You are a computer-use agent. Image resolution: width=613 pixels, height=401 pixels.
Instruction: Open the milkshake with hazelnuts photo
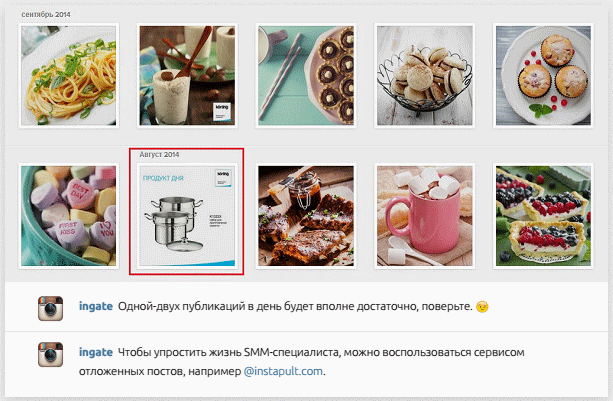(x=187, y=75)
